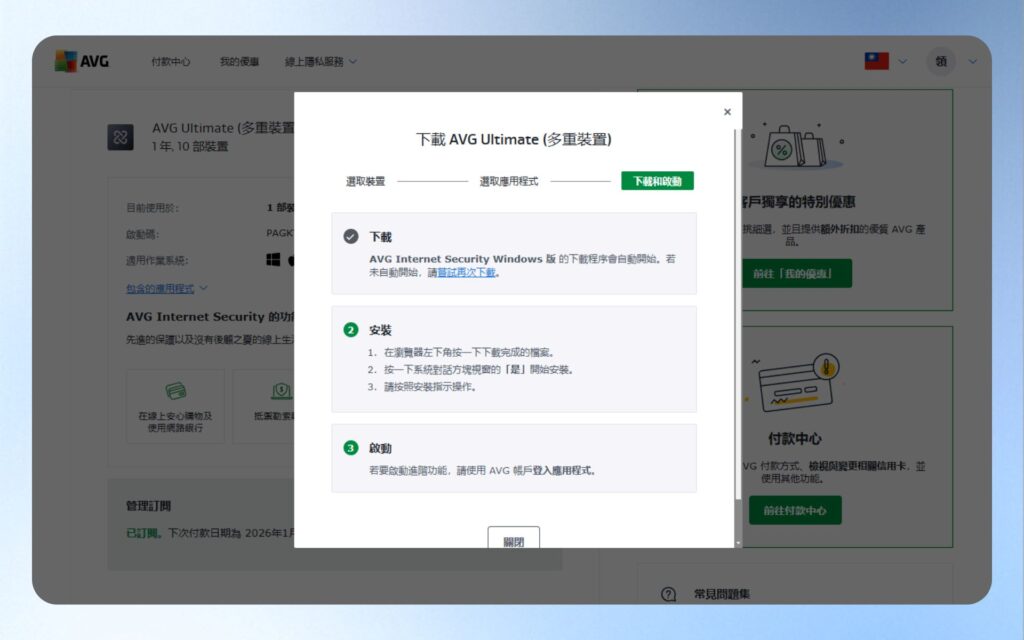Click the dialog title 下載 AVG Ultimate
The image size is (1024, 640).
pyautogui.click(x=513, y=139)
